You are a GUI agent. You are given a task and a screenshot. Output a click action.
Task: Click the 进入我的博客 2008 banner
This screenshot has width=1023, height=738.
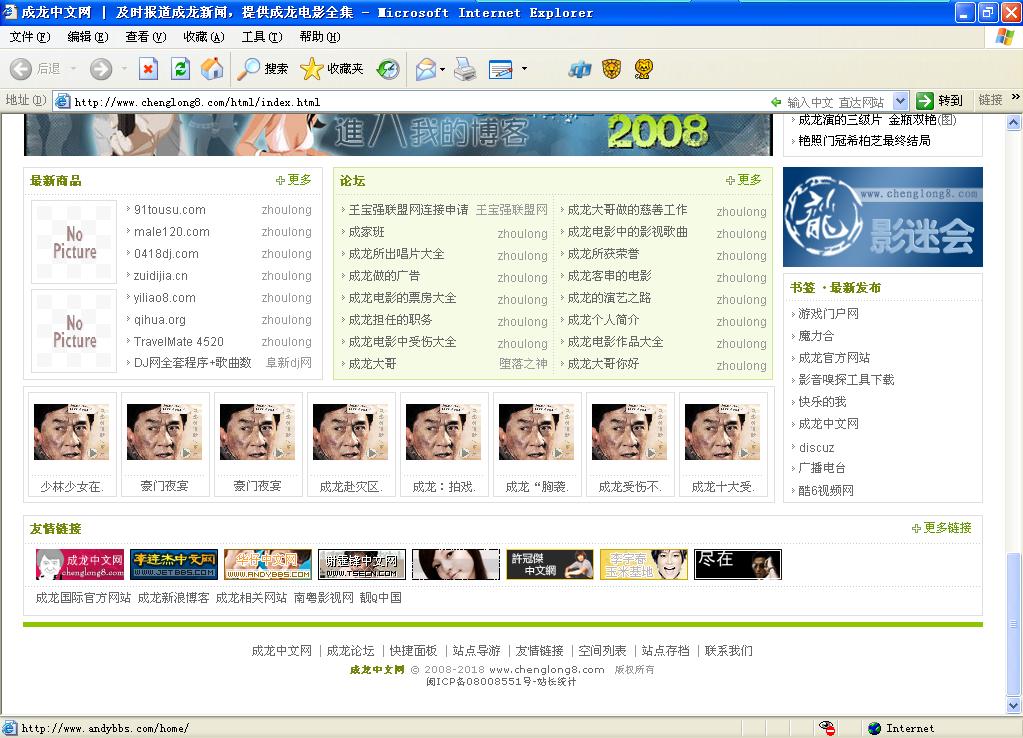point(398,134)
